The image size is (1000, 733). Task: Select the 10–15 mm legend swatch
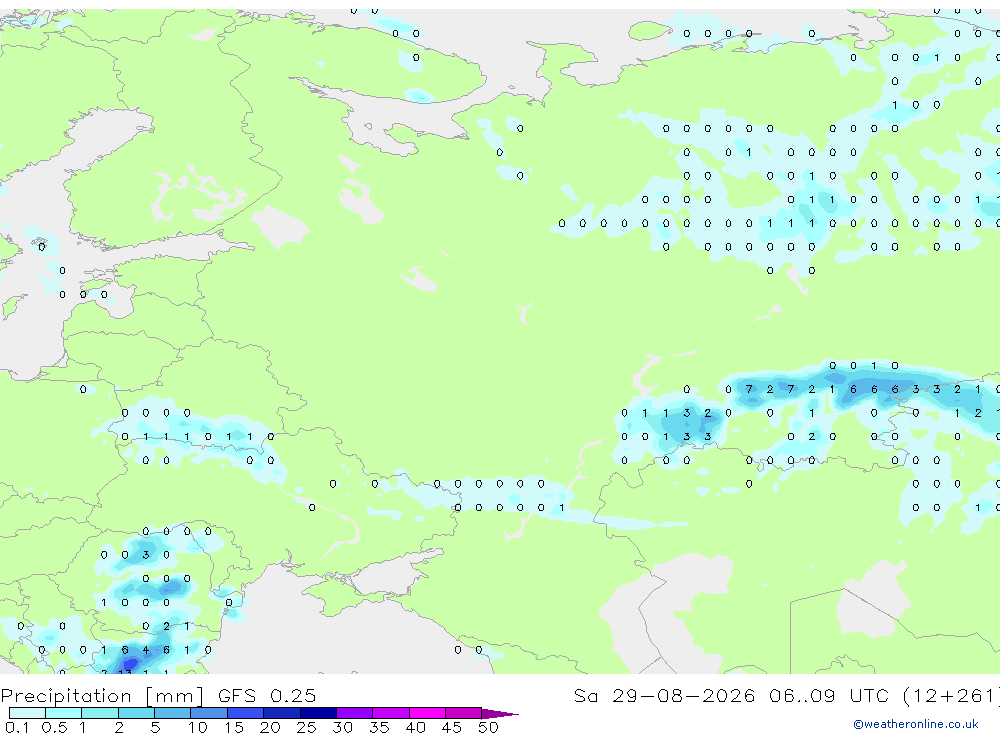209,713
